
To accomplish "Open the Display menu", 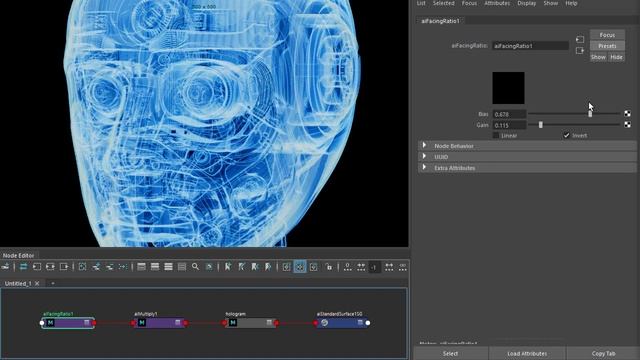I will [x=527, y=3].
